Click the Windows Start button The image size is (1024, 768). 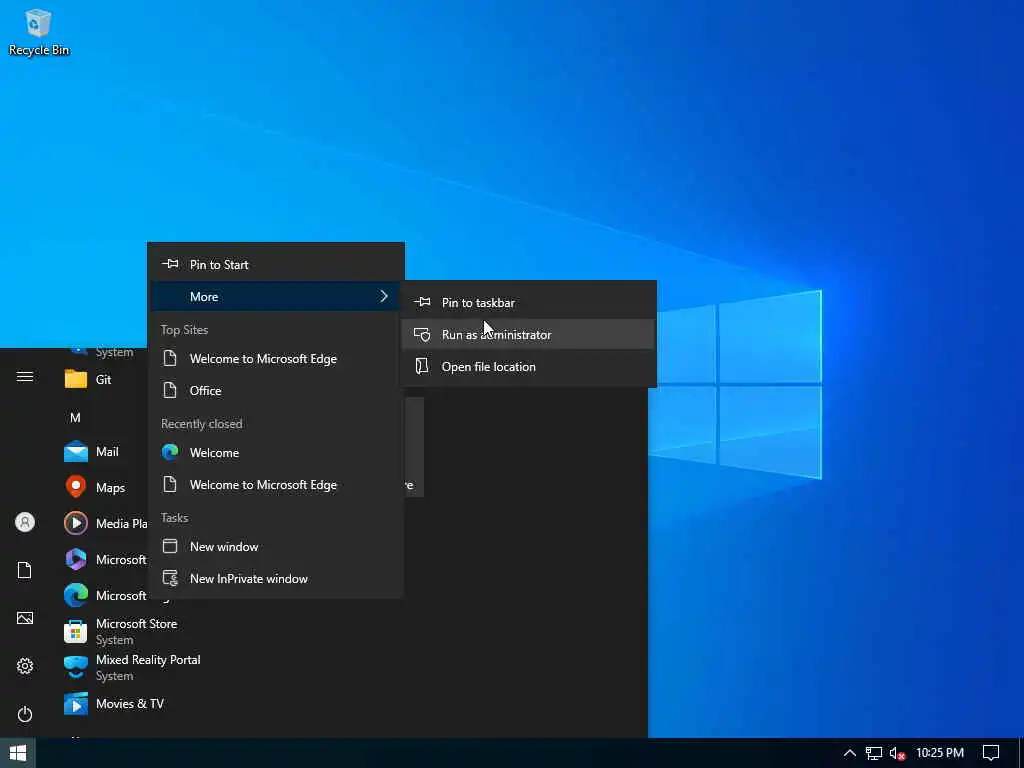(18, 753)
